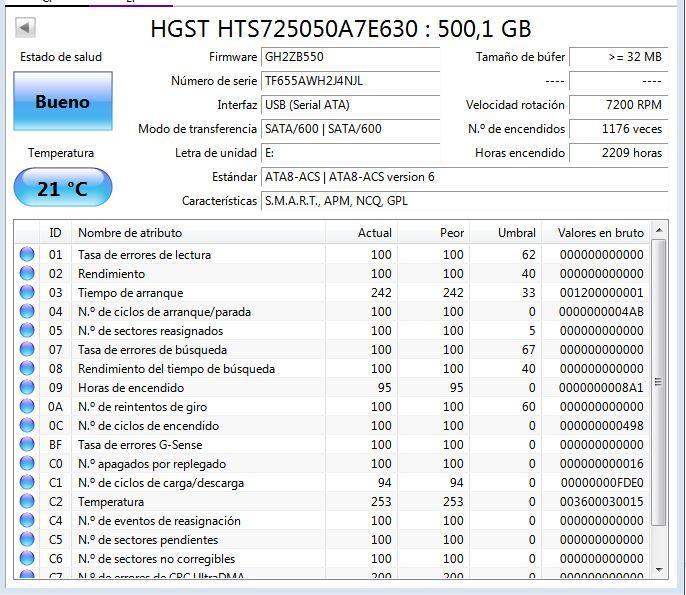Click status icon of ciclos de carga/descarga row

click(27, 483)
